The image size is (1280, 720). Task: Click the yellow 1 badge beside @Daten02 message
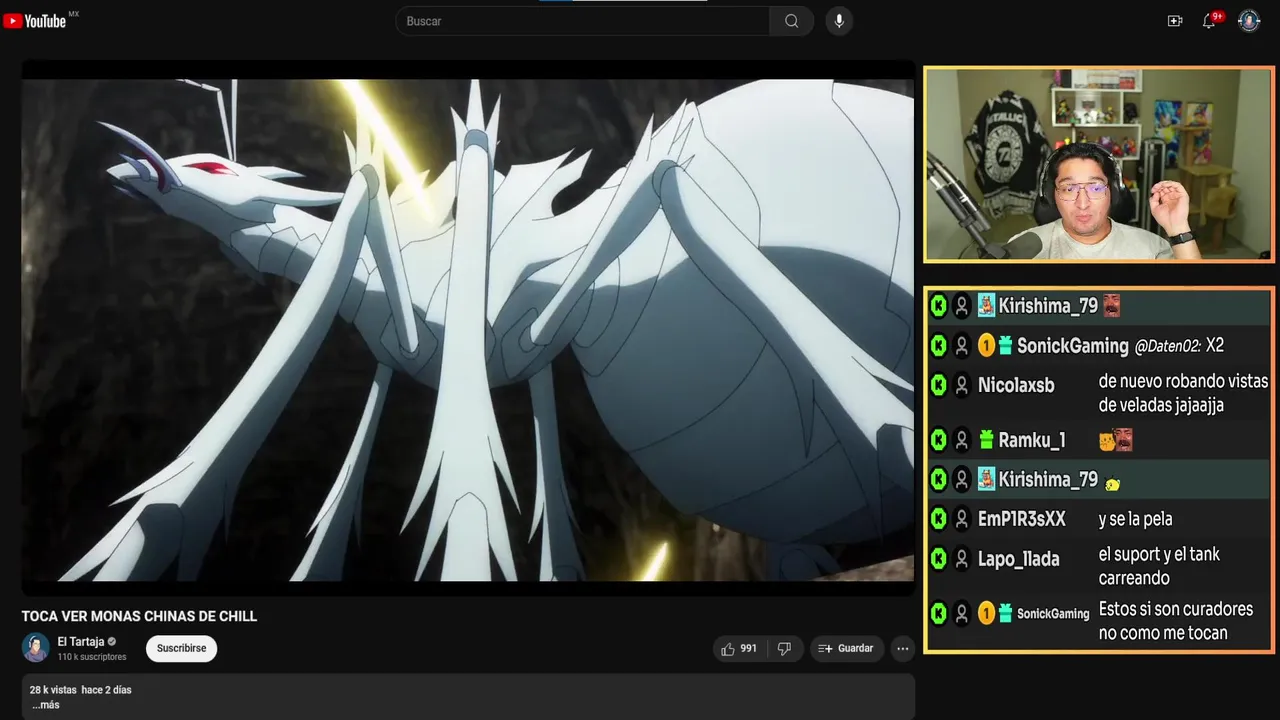[x=986, y=346]
